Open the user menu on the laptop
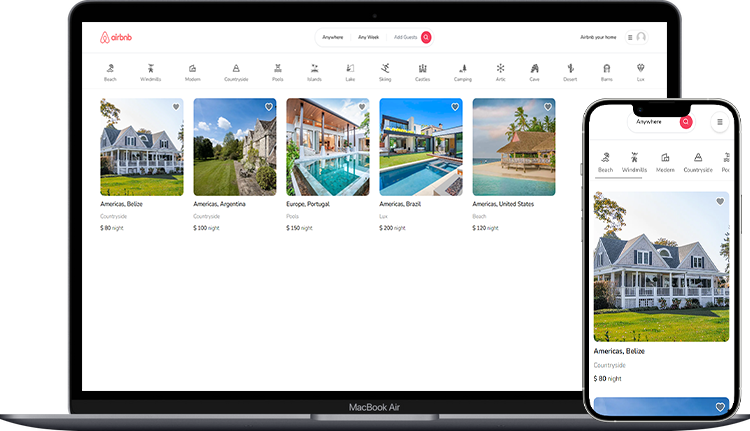750x431 pixels. (636, 37)
